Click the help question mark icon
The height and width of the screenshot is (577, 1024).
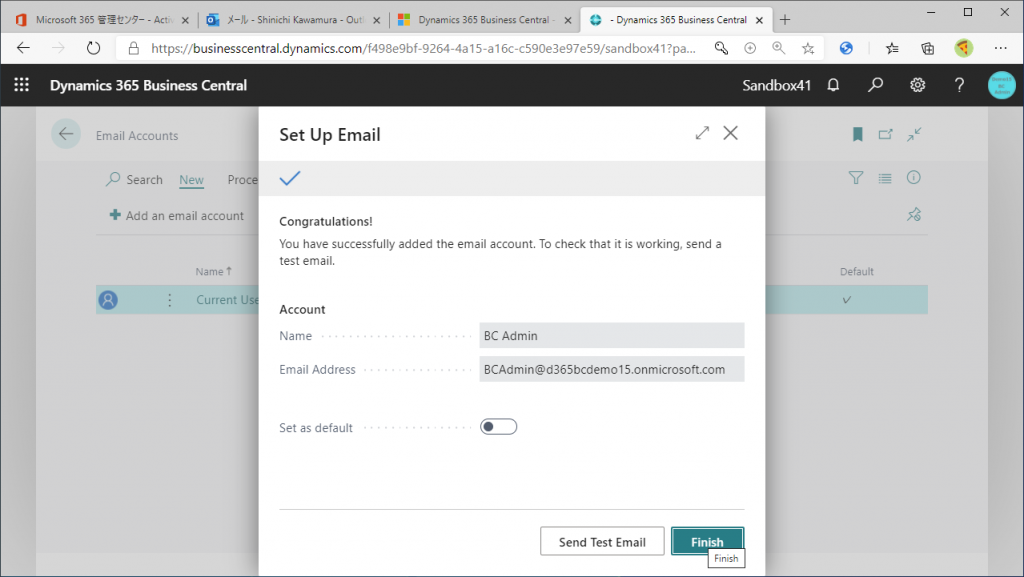point(959,85)
